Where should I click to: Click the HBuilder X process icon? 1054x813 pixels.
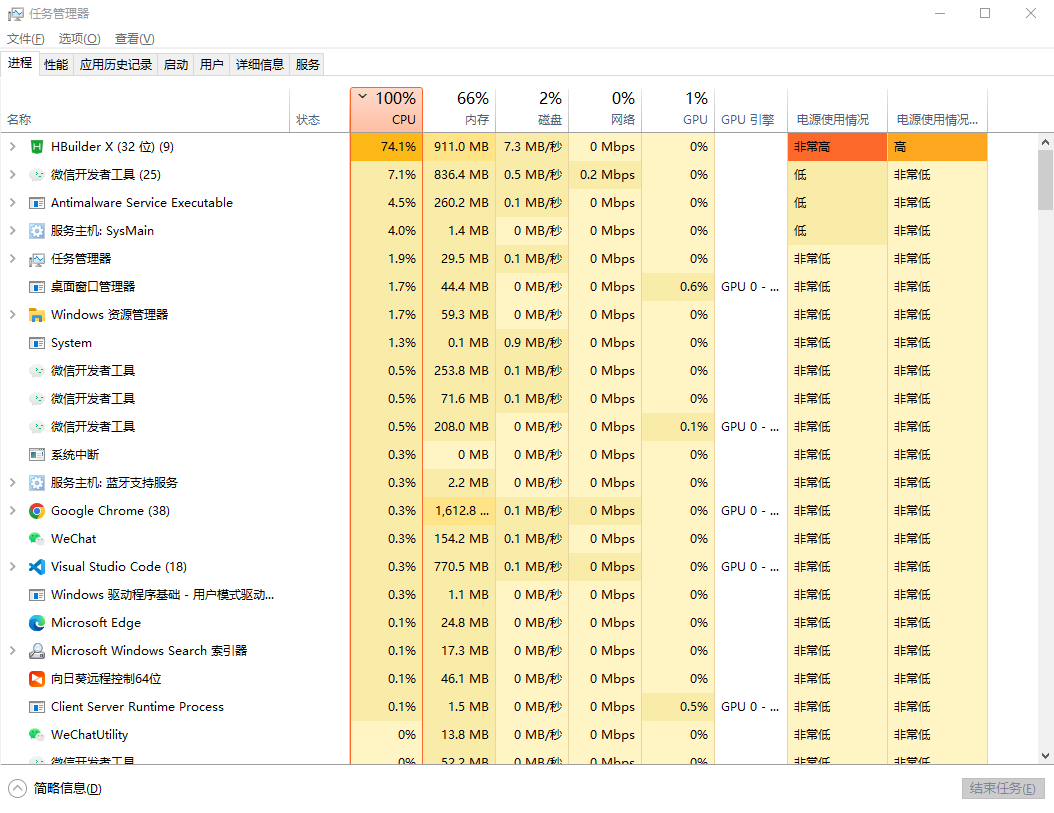[x=37, y=147]
